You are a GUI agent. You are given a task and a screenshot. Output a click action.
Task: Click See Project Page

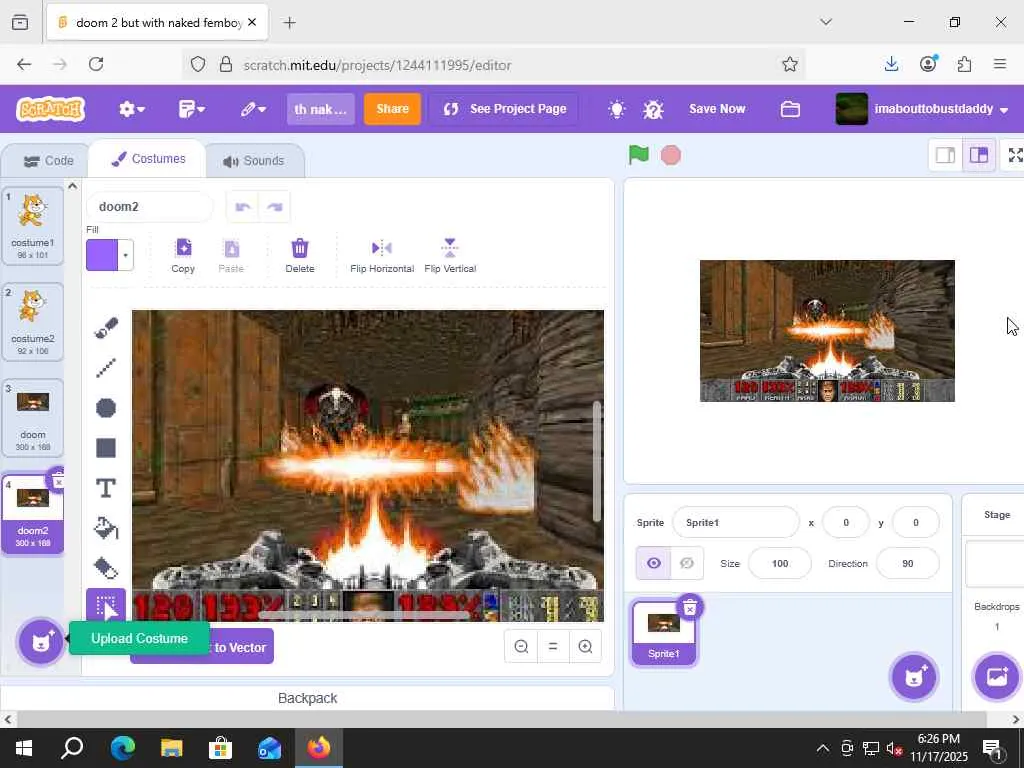click(x=504, y=109)
